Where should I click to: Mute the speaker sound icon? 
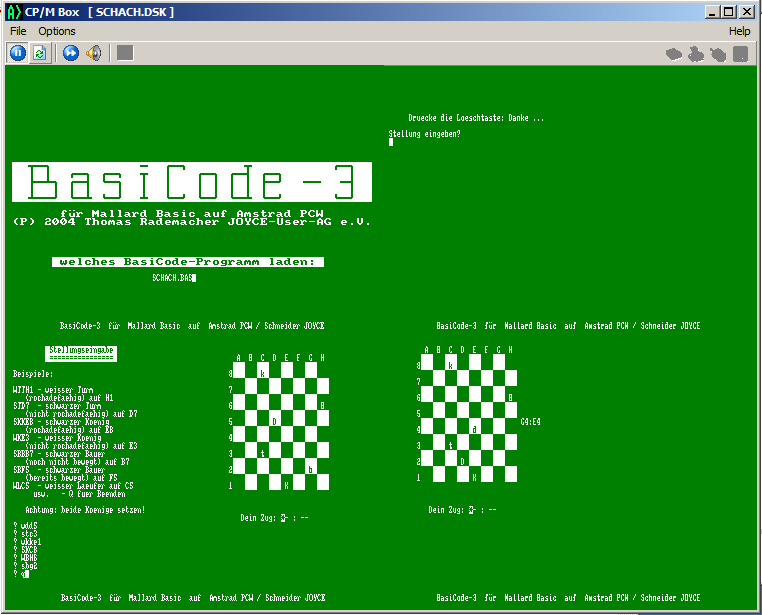94,52
